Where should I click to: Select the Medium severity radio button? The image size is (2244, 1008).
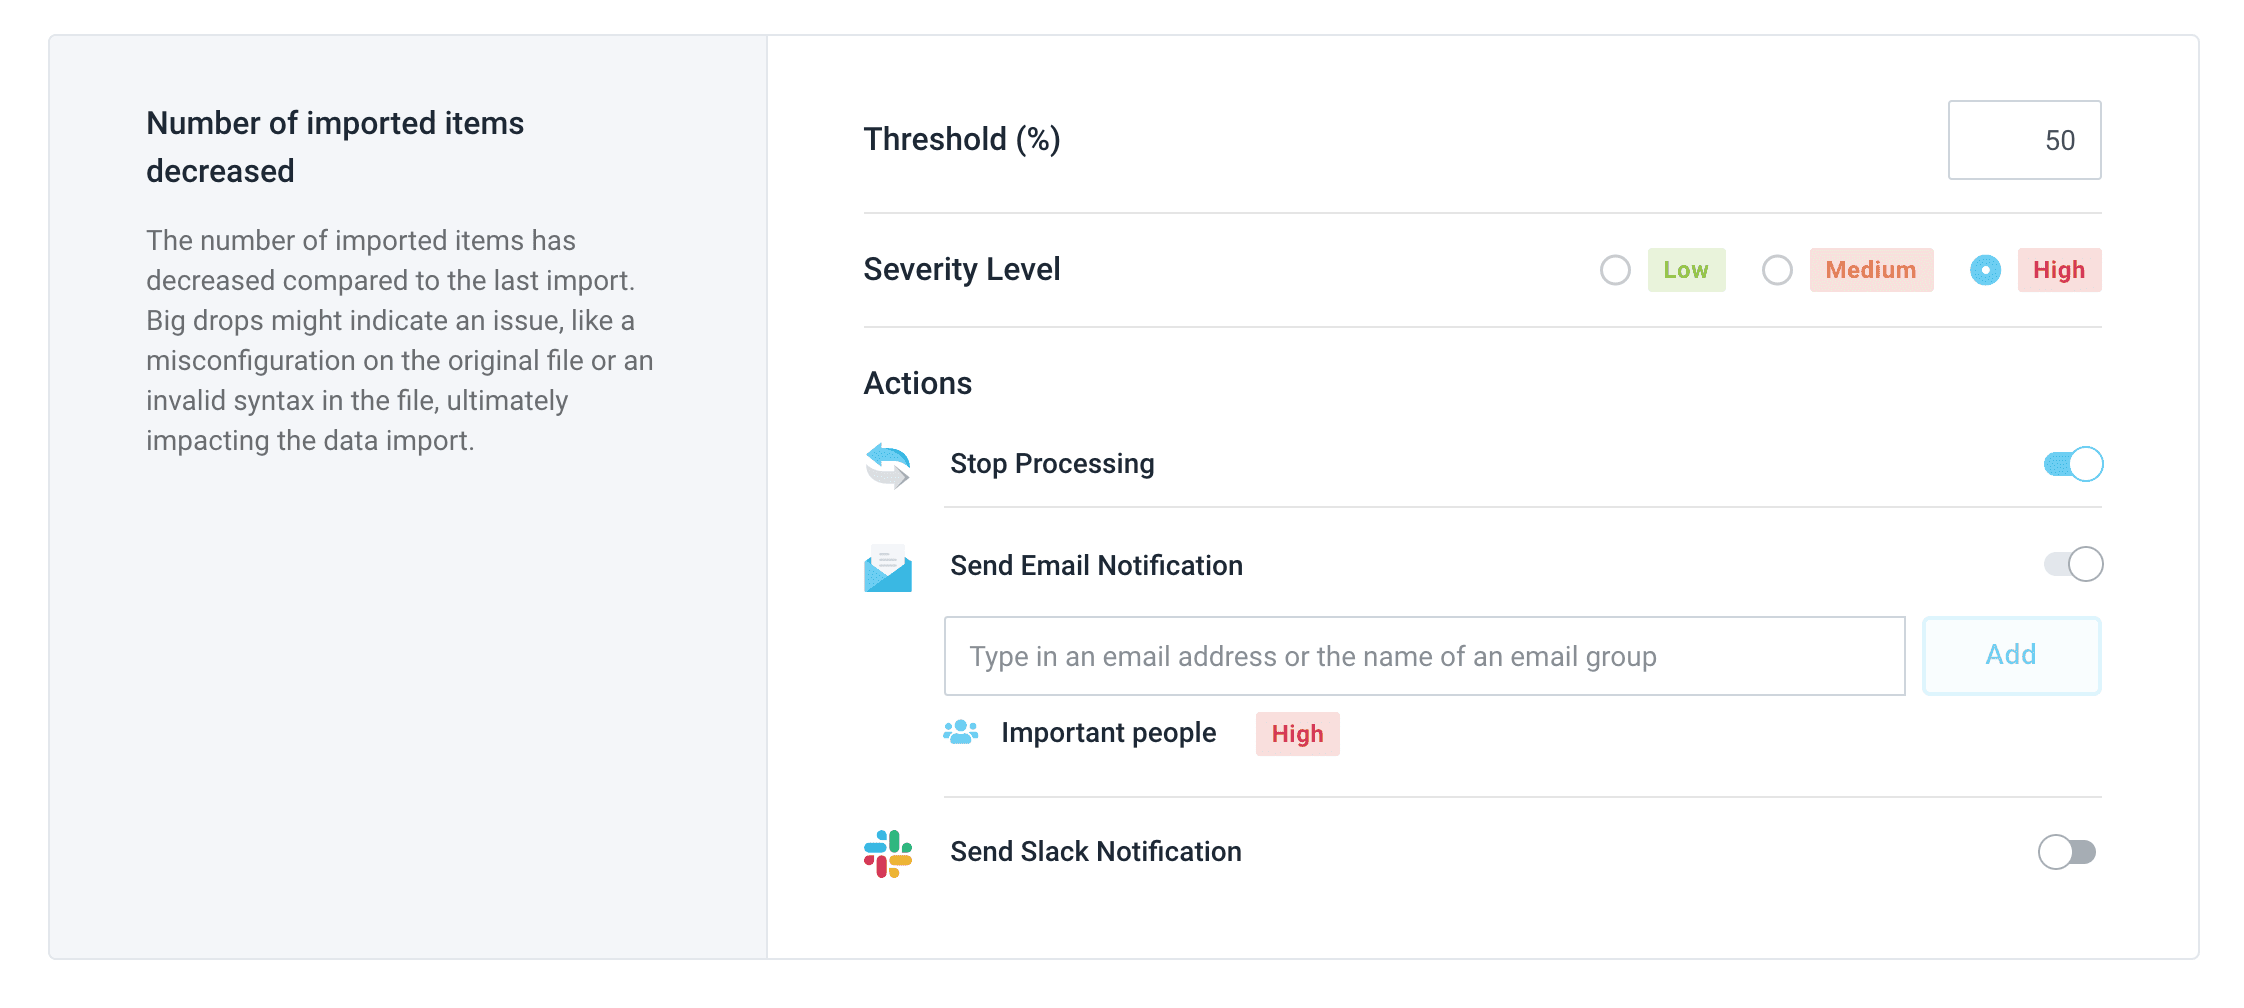(x=1777, y=270)
